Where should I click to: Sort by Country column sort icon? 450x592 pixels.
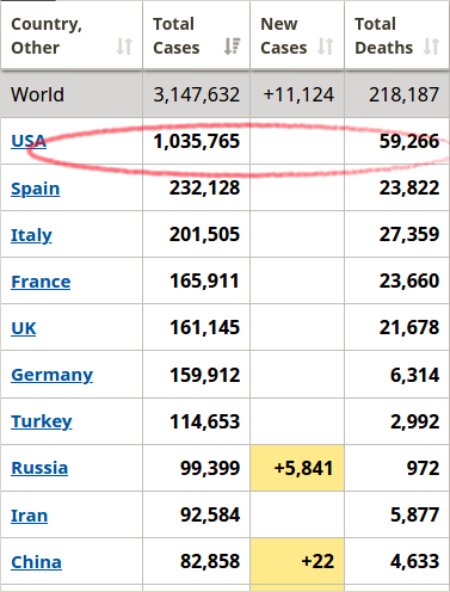[124, 46]
